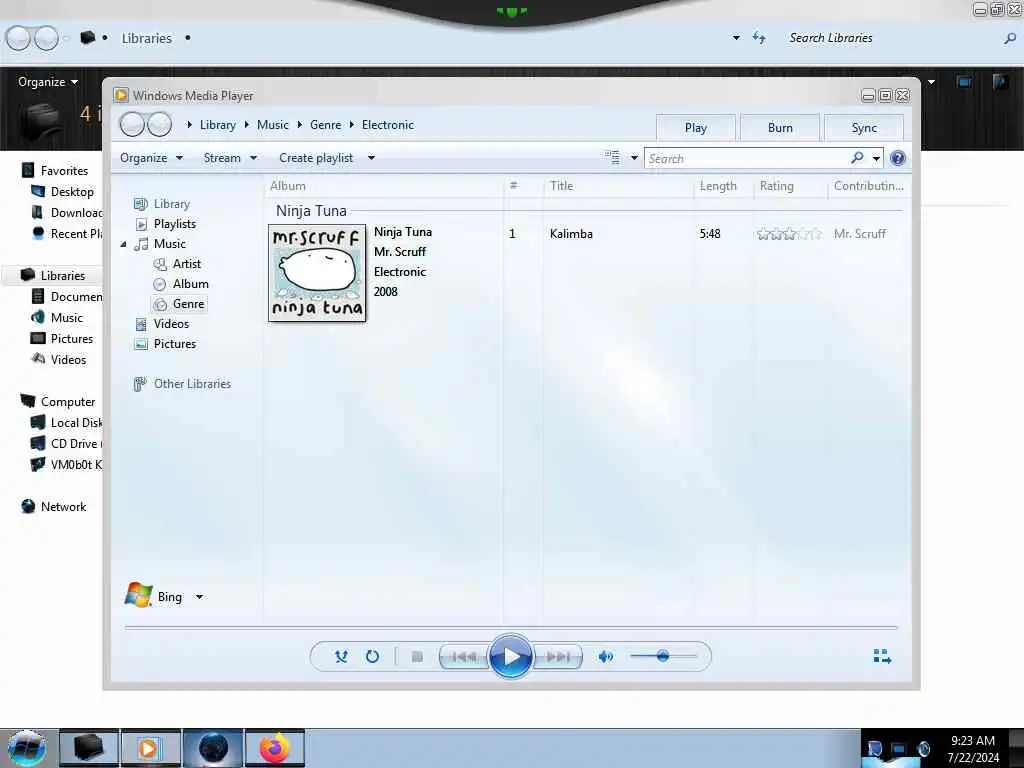Toggle repeat mode in the player
The image size is (1024, 768).
(x=372, y=656)
